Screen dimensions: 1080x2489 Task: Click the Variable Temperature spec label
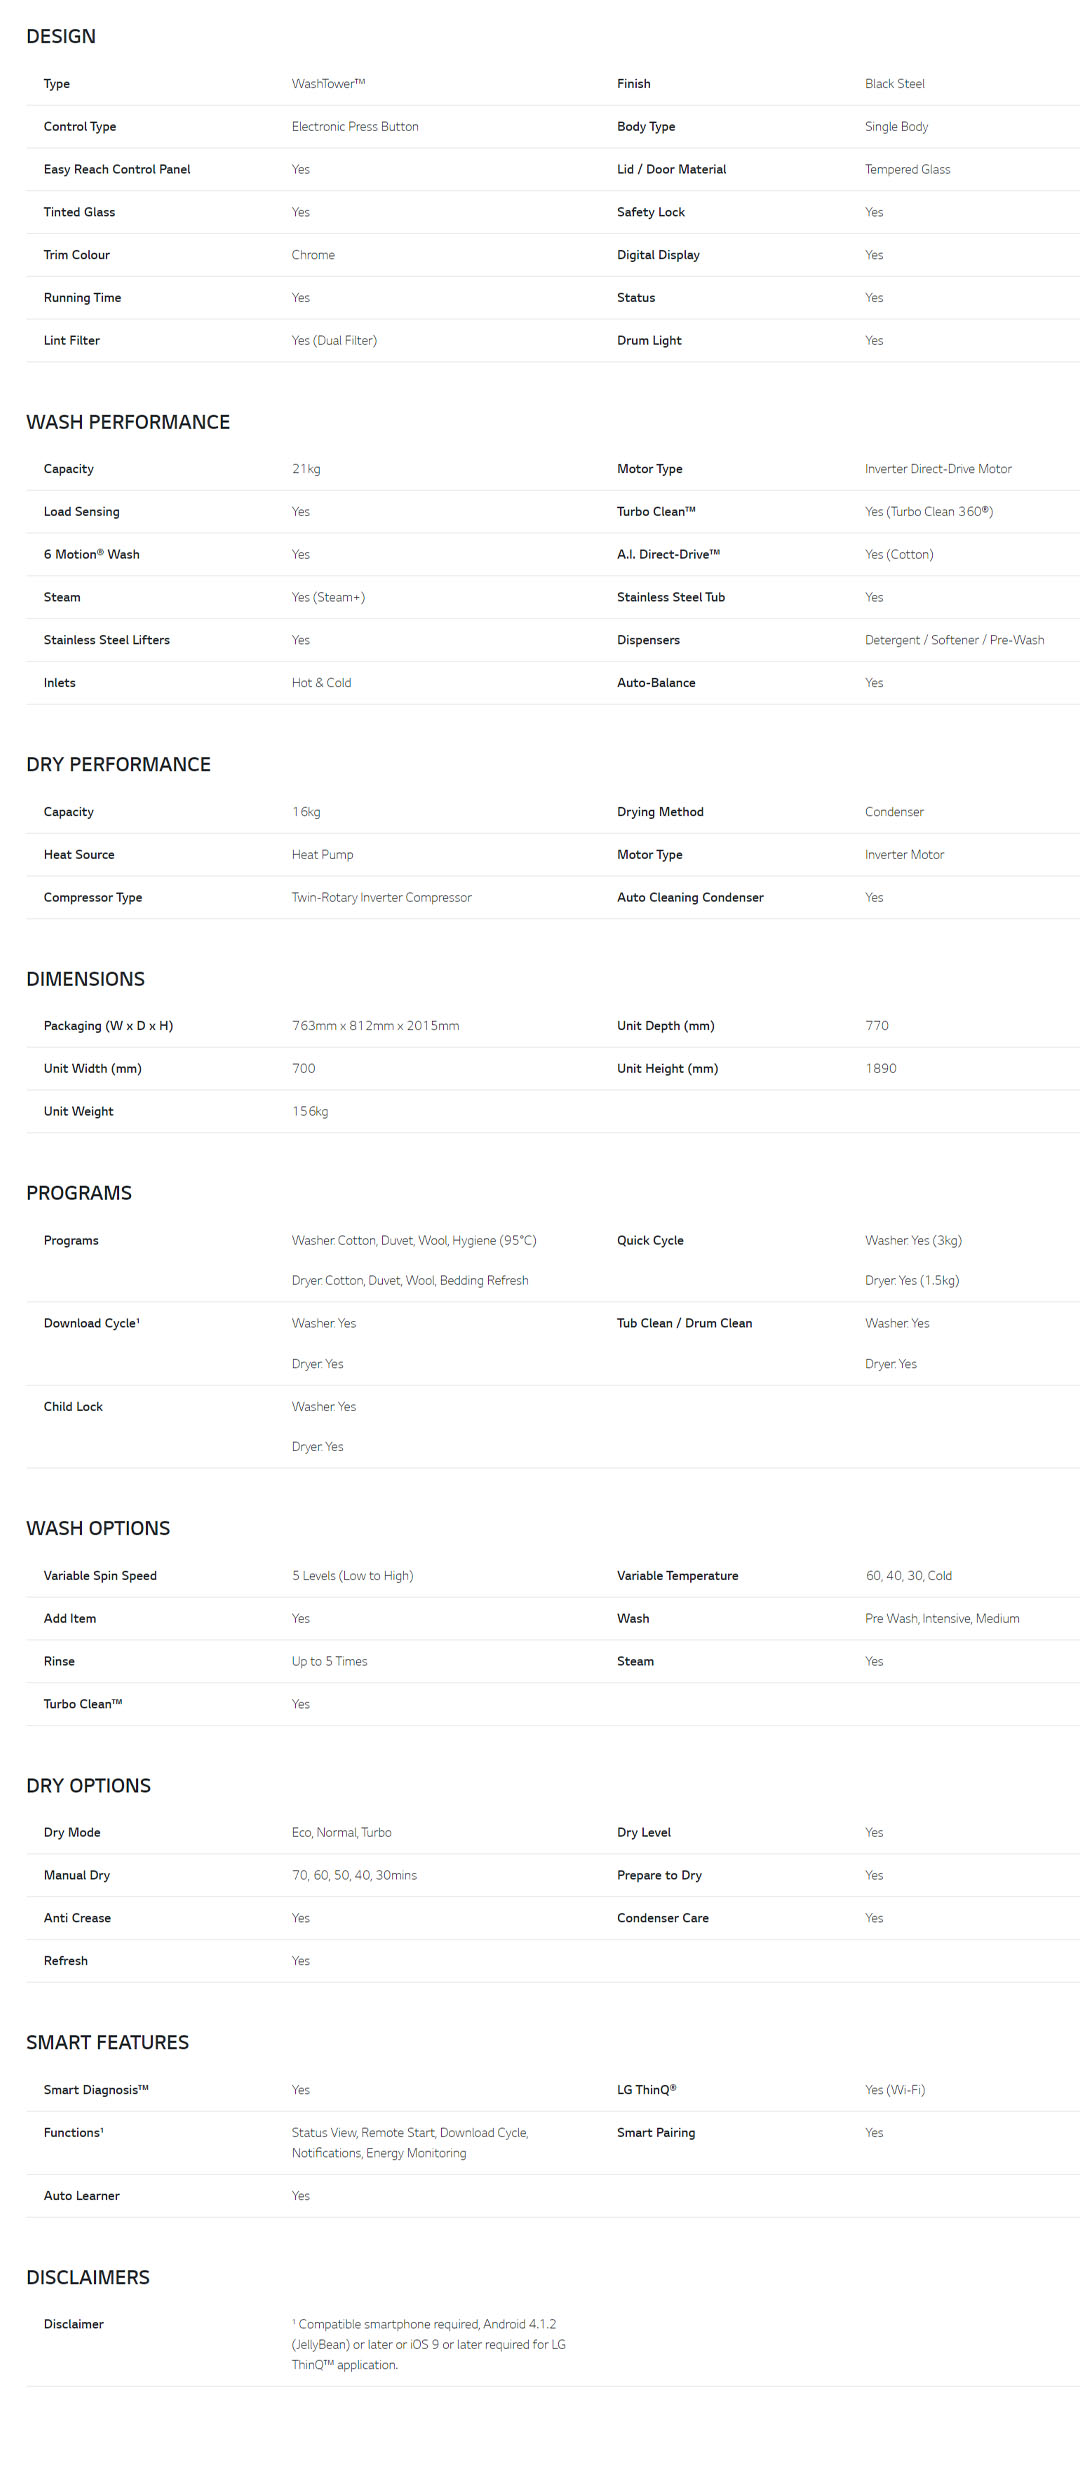[x=677, y=1576]
